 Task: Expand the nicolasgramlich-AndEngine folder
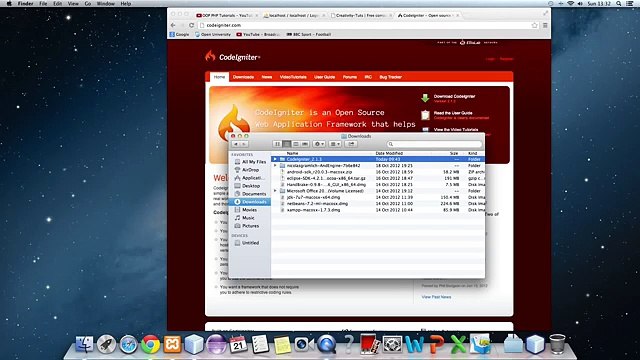275,166
